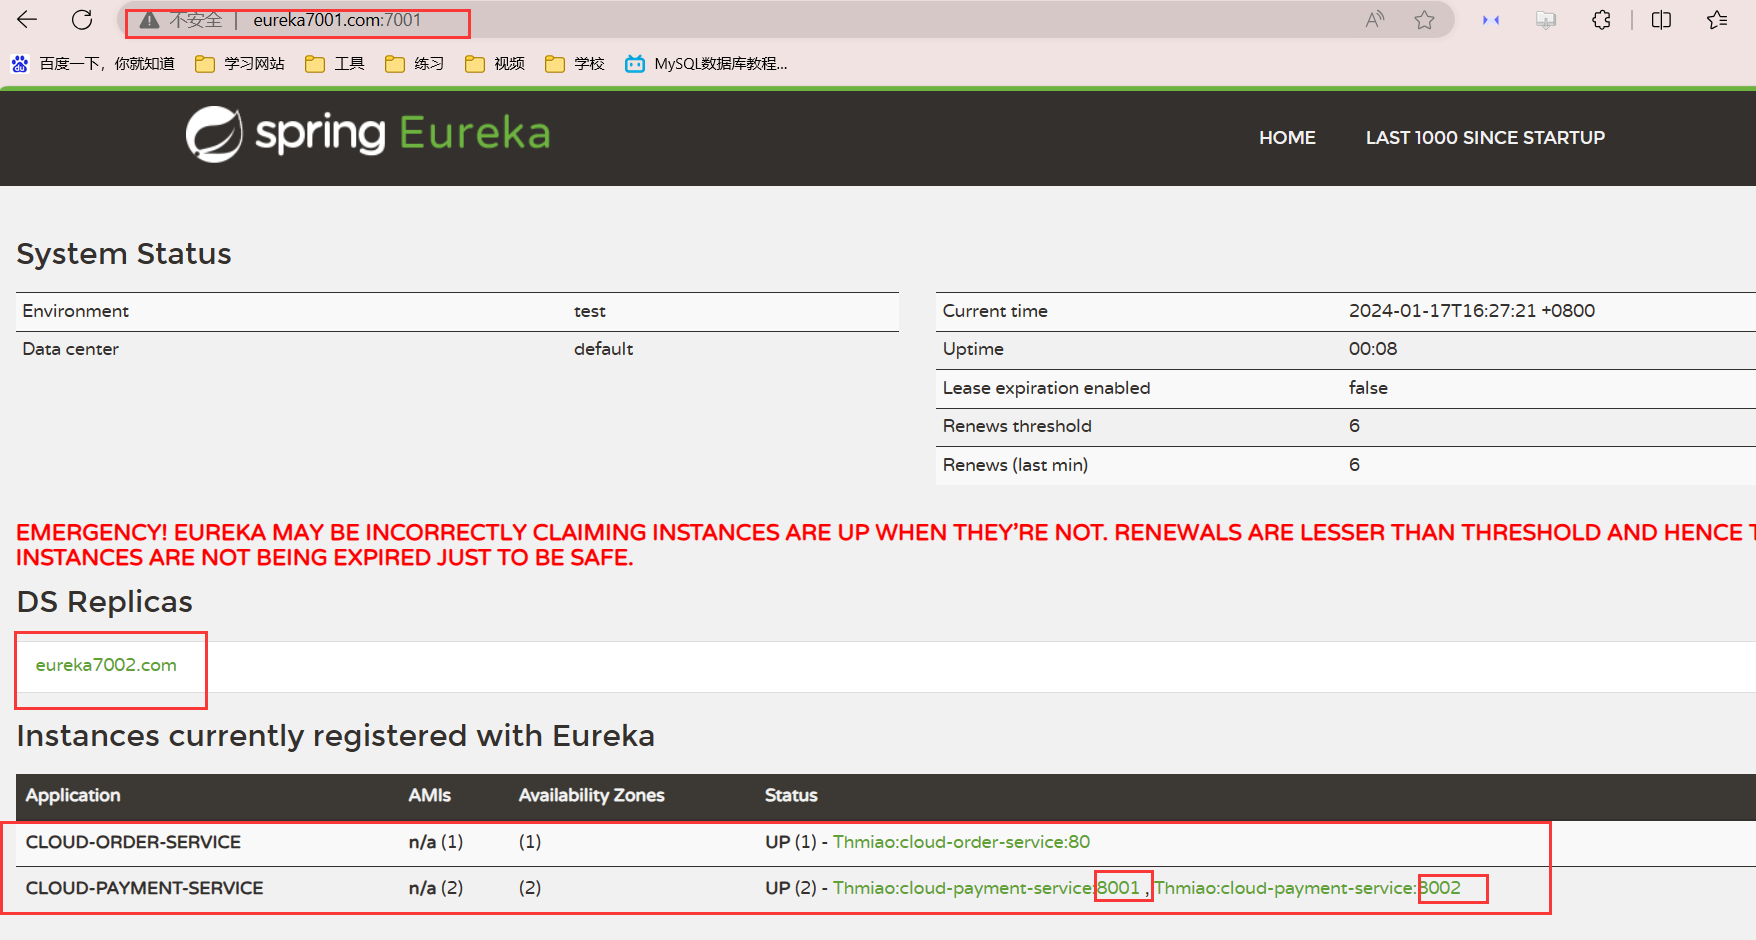Click the System Status heading
1756x940 pixels.
[124, 254]
